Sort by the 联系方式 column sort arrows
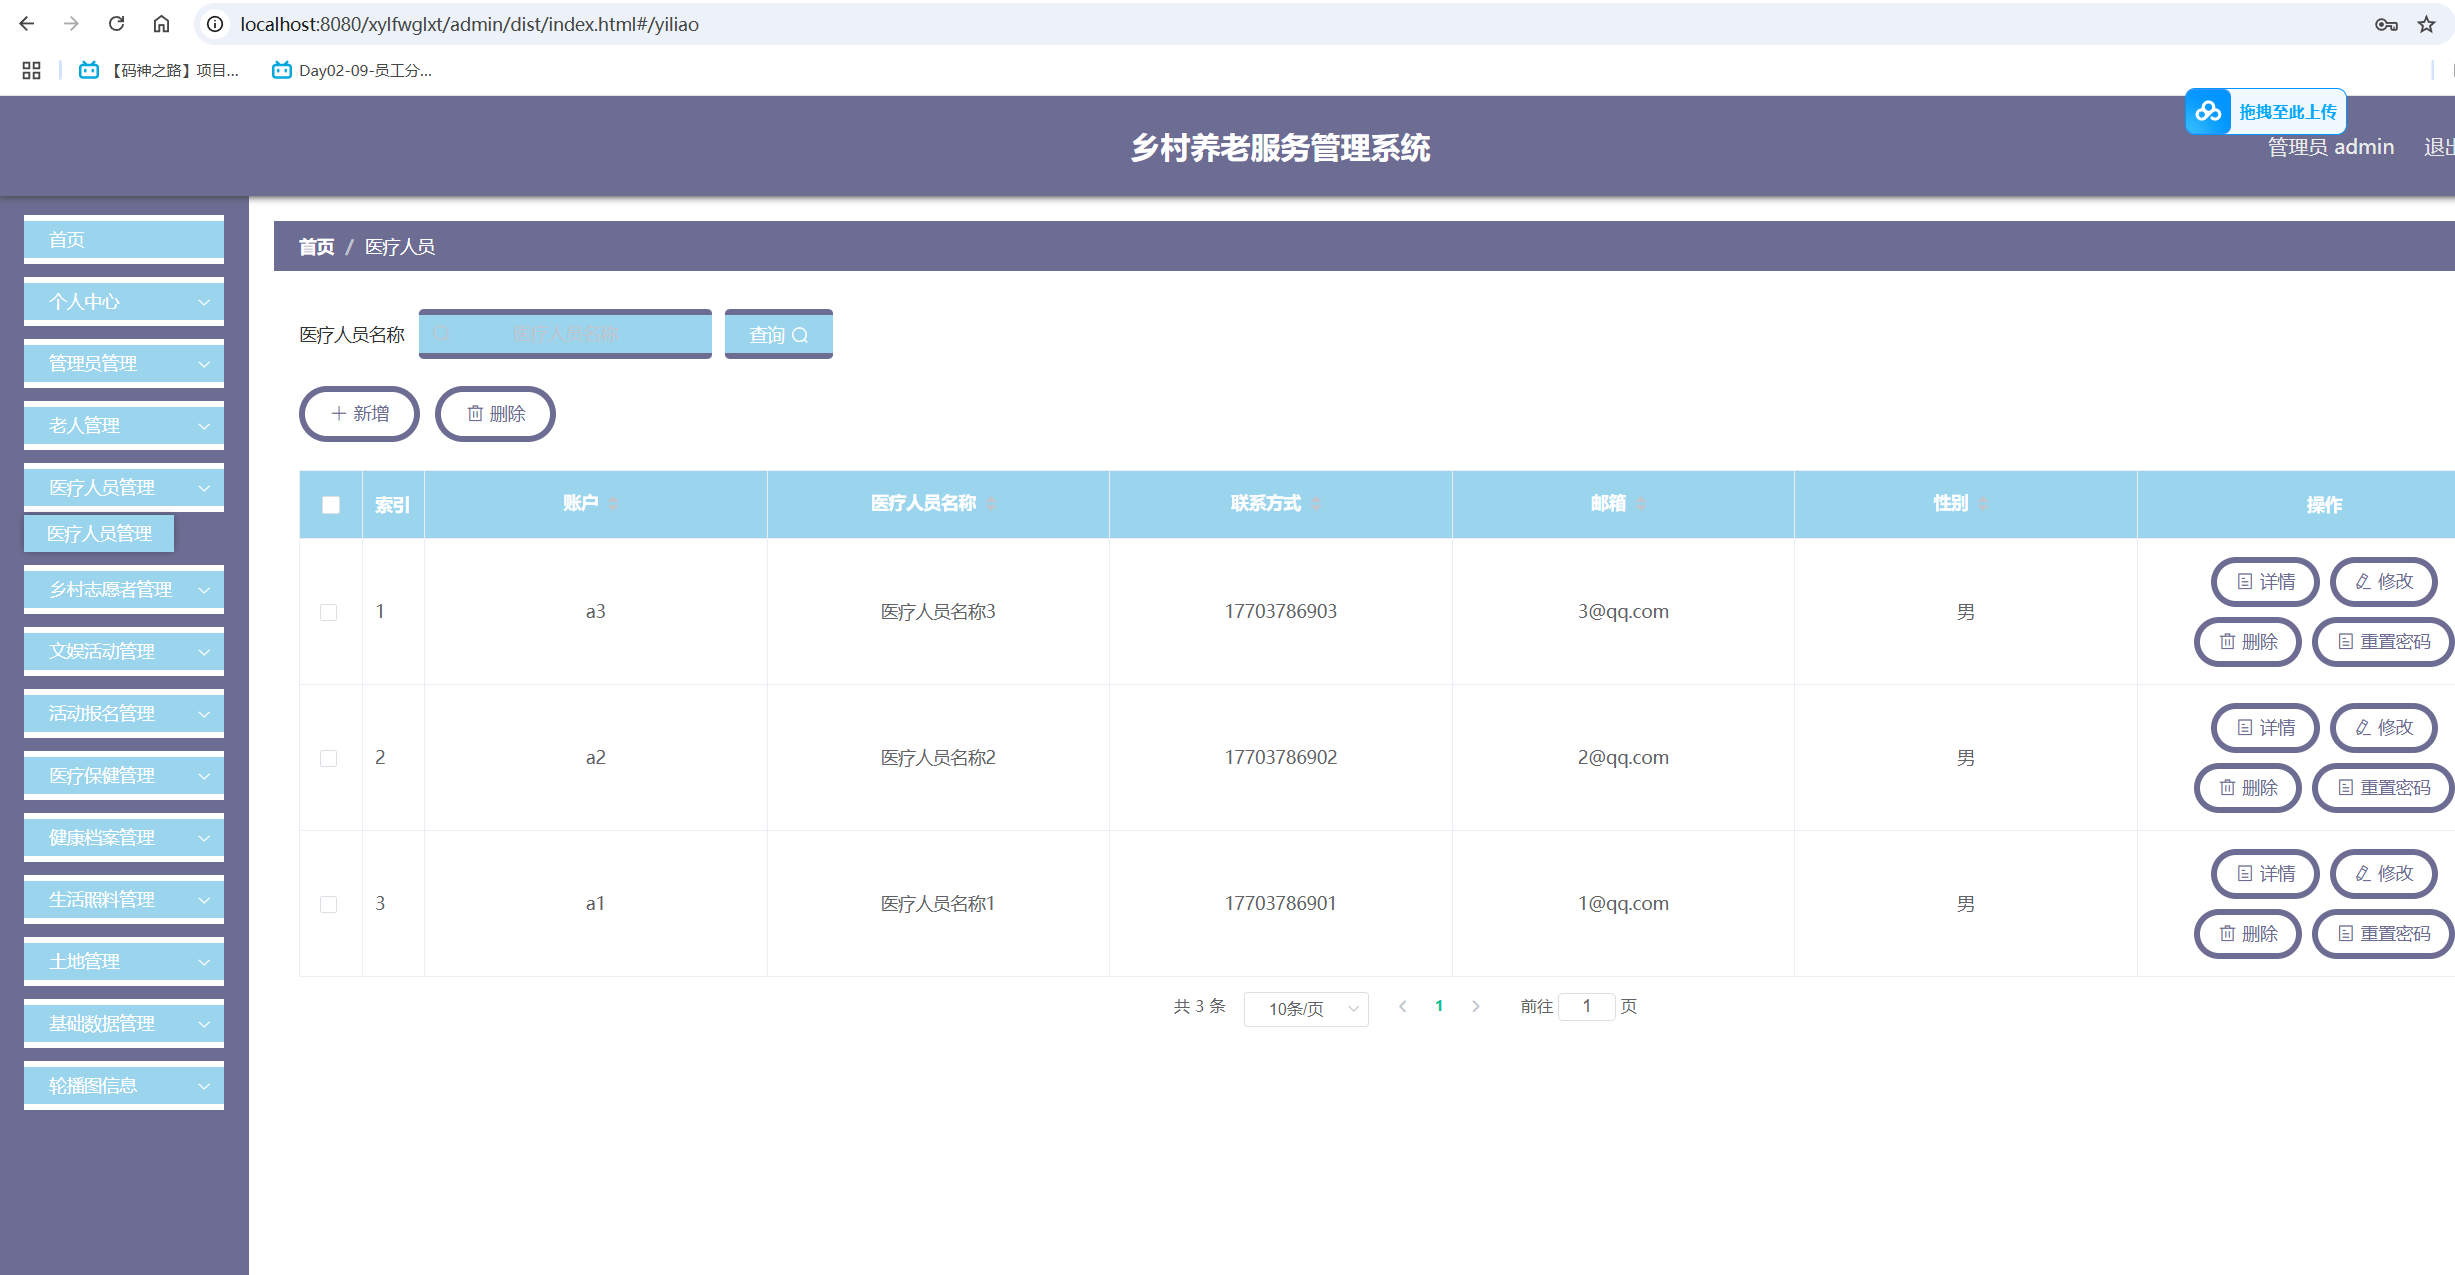The image size is (2455, 1275). click(1316, 504)
